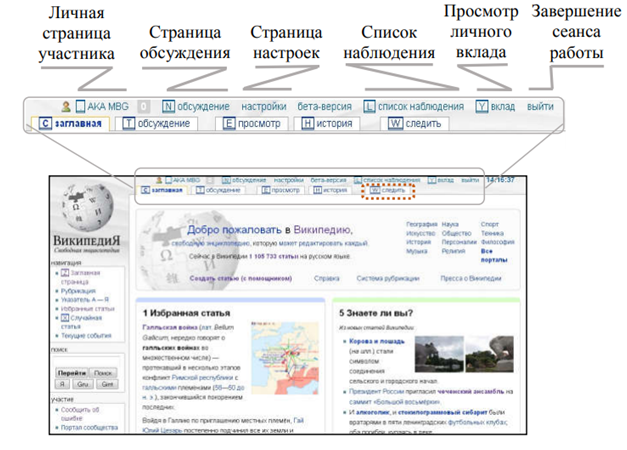Viewport: 627px width, 450px height.
Task: Select the T обсуждение tab in enlarged toolbar
Action: [156, 123]
